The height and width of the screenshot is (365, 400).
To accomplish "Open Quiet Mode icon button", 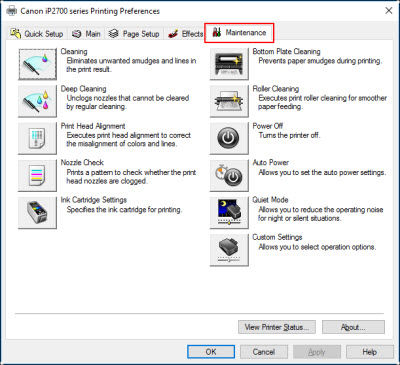I will 229,213.
